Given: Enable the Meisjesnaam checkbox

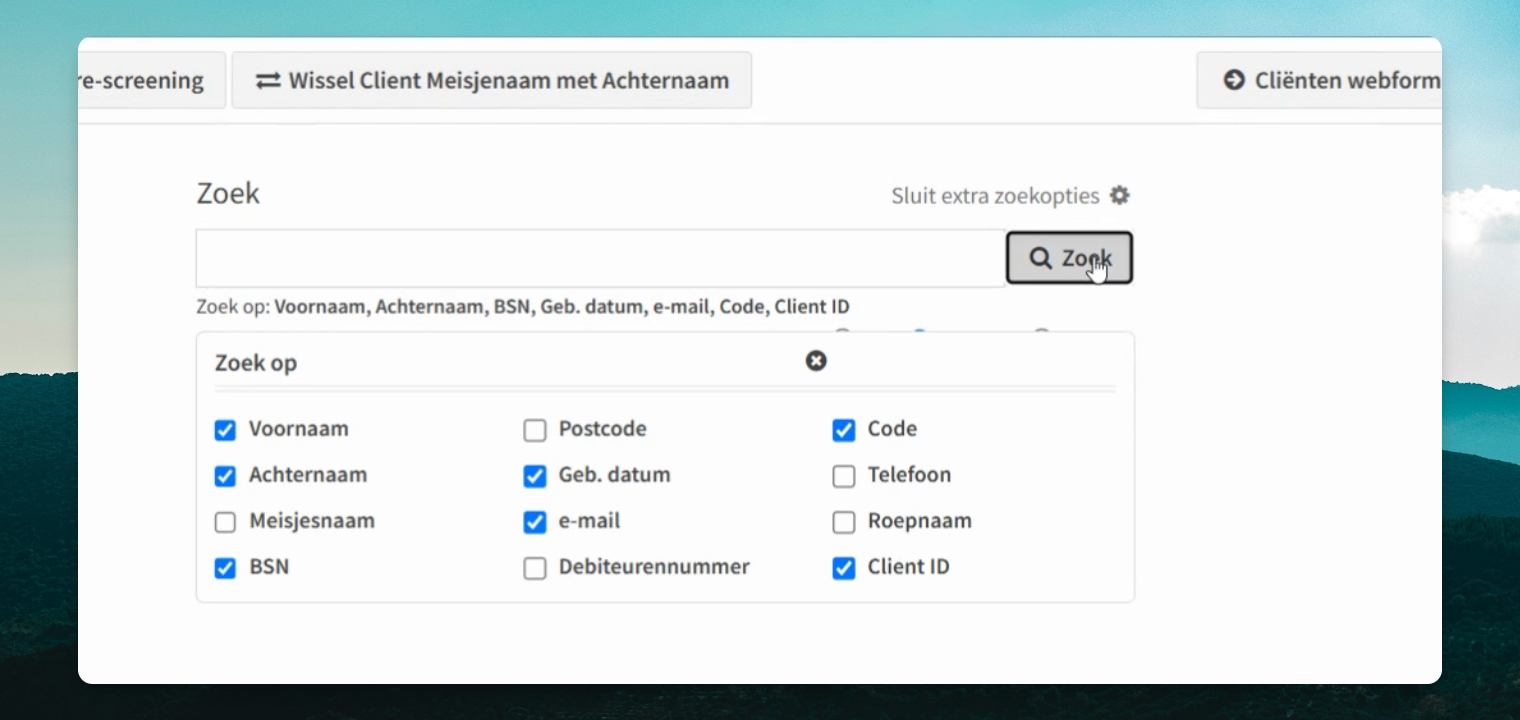Looking at the screenshot, I should [225, 522].
